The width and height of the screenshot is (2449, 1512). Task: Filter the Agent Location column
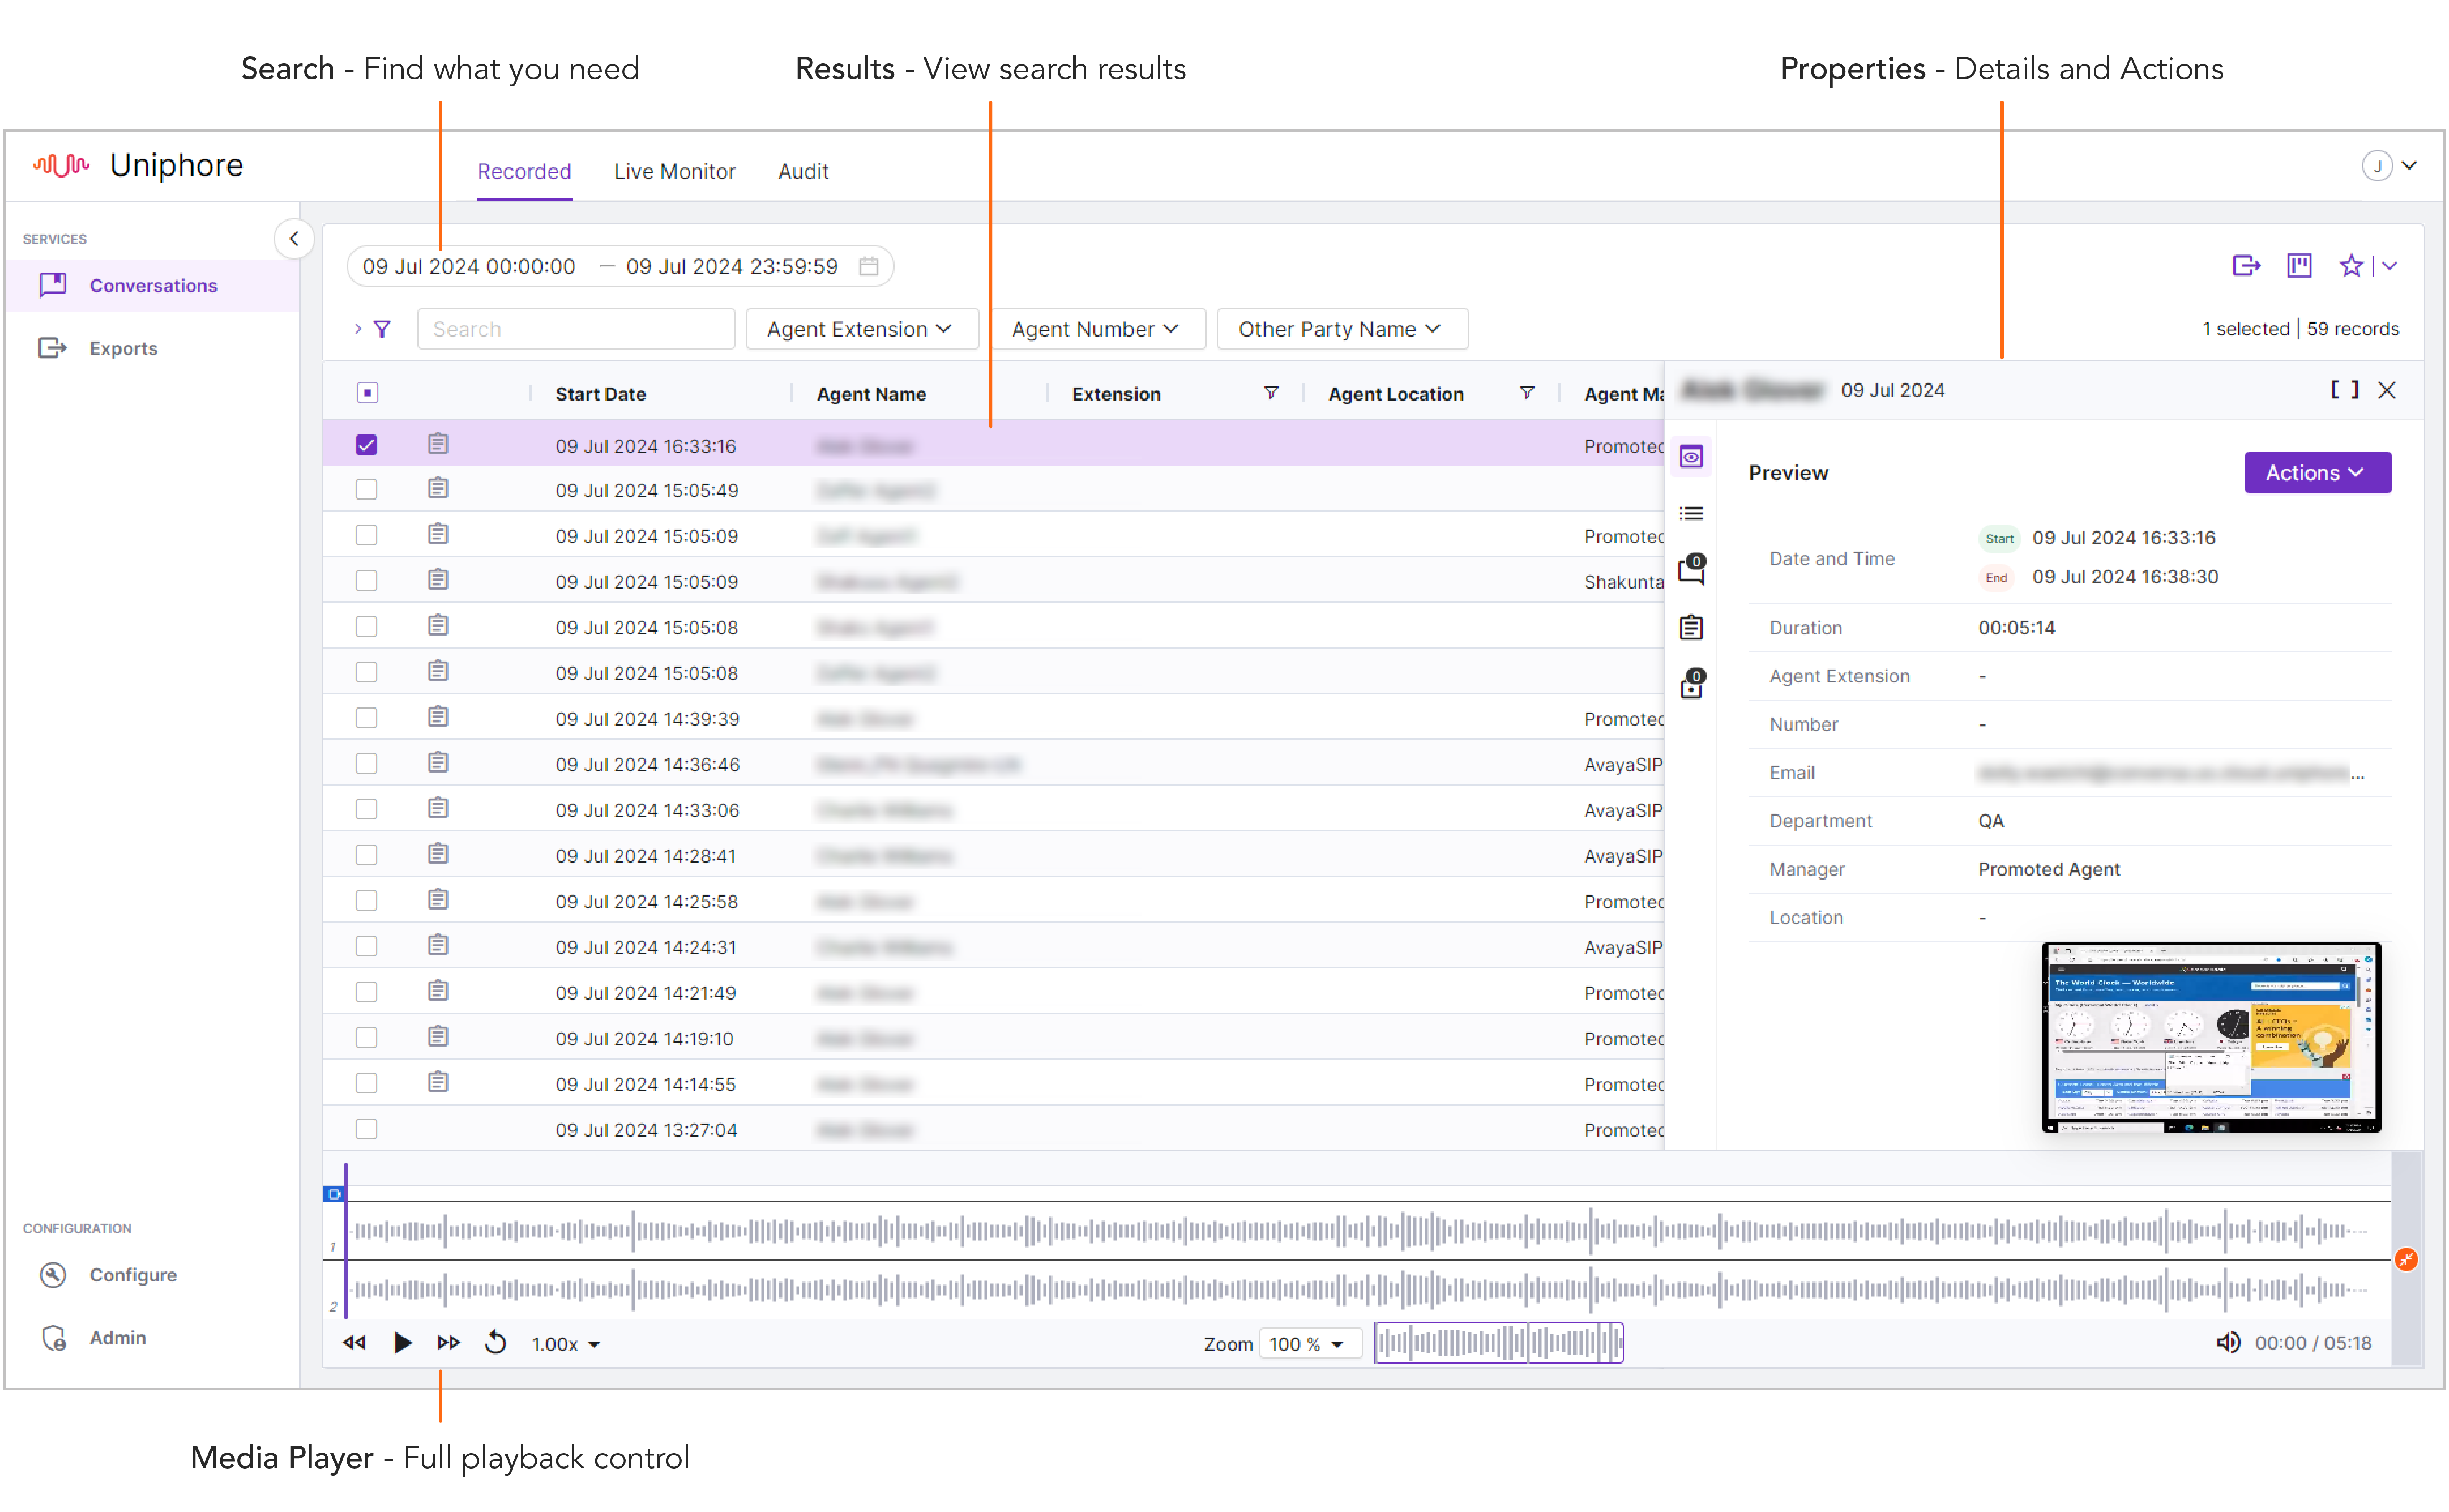pos(1527,393)
